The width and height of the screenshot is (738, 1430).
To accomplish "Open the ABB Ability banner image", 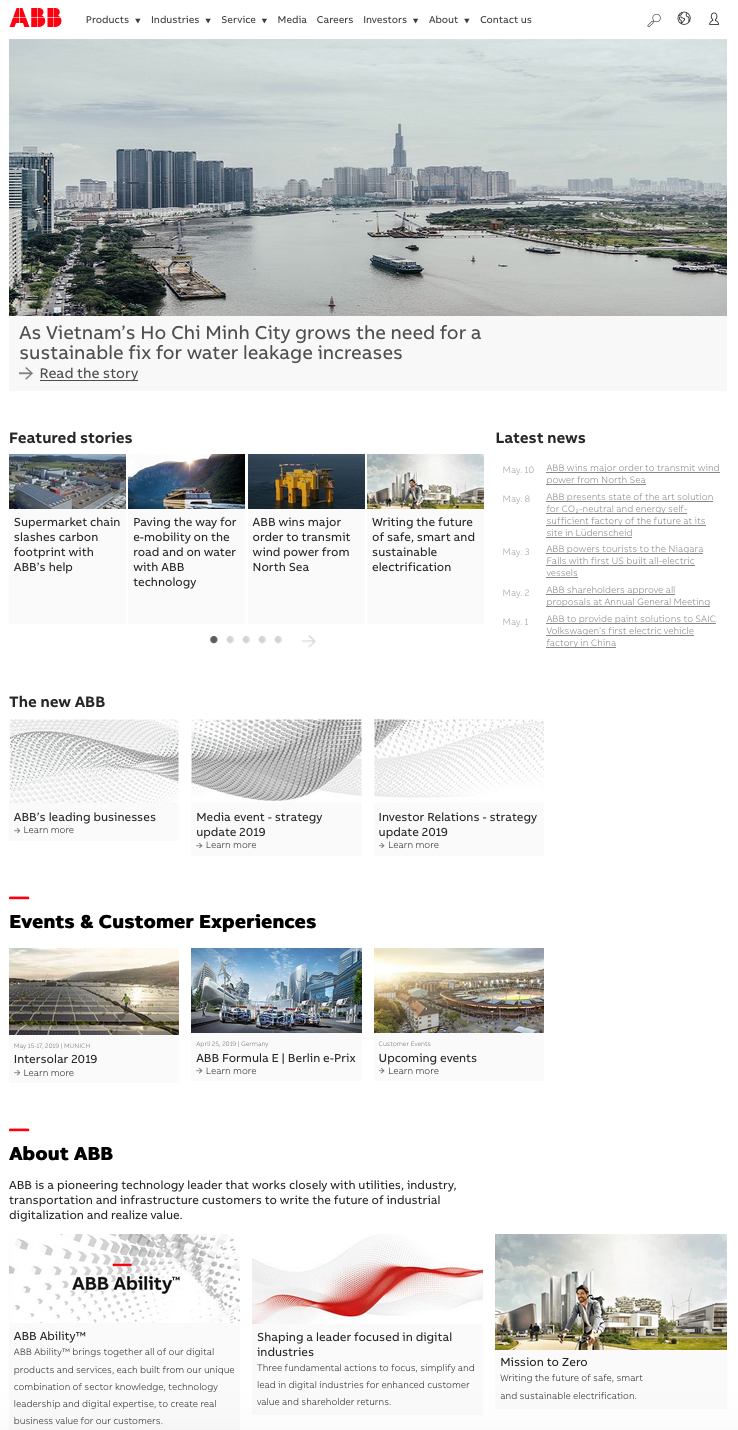I will (124, 1279).
